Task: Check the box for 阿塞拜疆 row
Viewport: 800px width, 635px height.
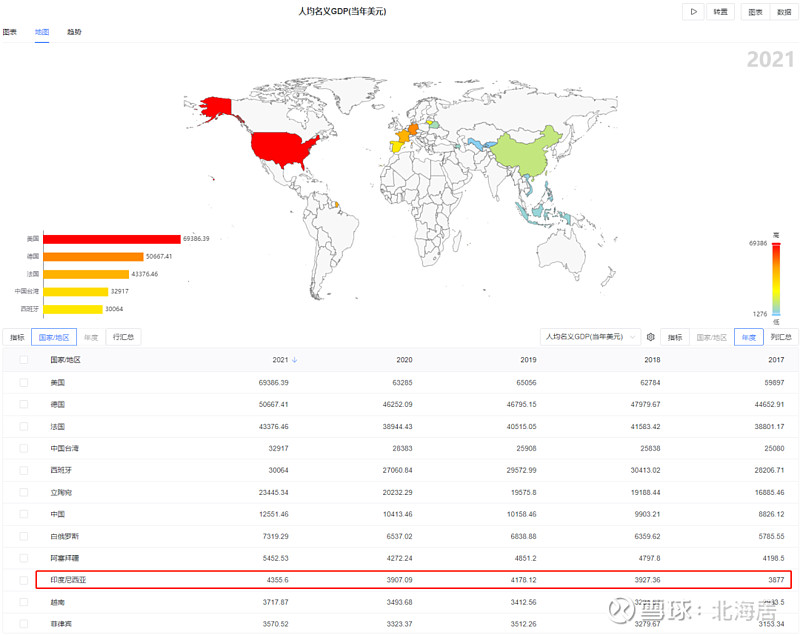Action: coord(23,558)
